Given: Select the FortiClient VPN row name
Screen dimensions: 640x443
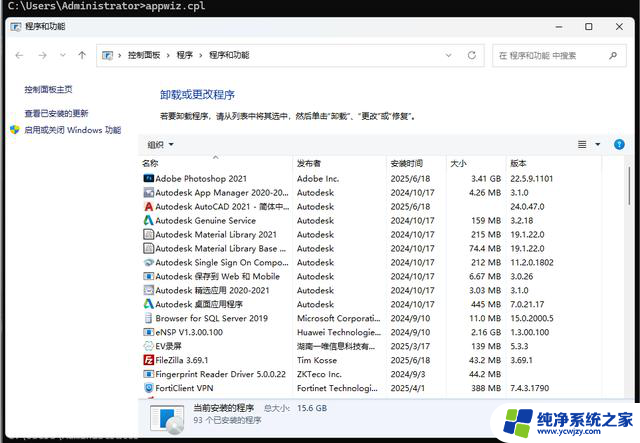Looking at the screenshot, I should (x=184, y=388).
